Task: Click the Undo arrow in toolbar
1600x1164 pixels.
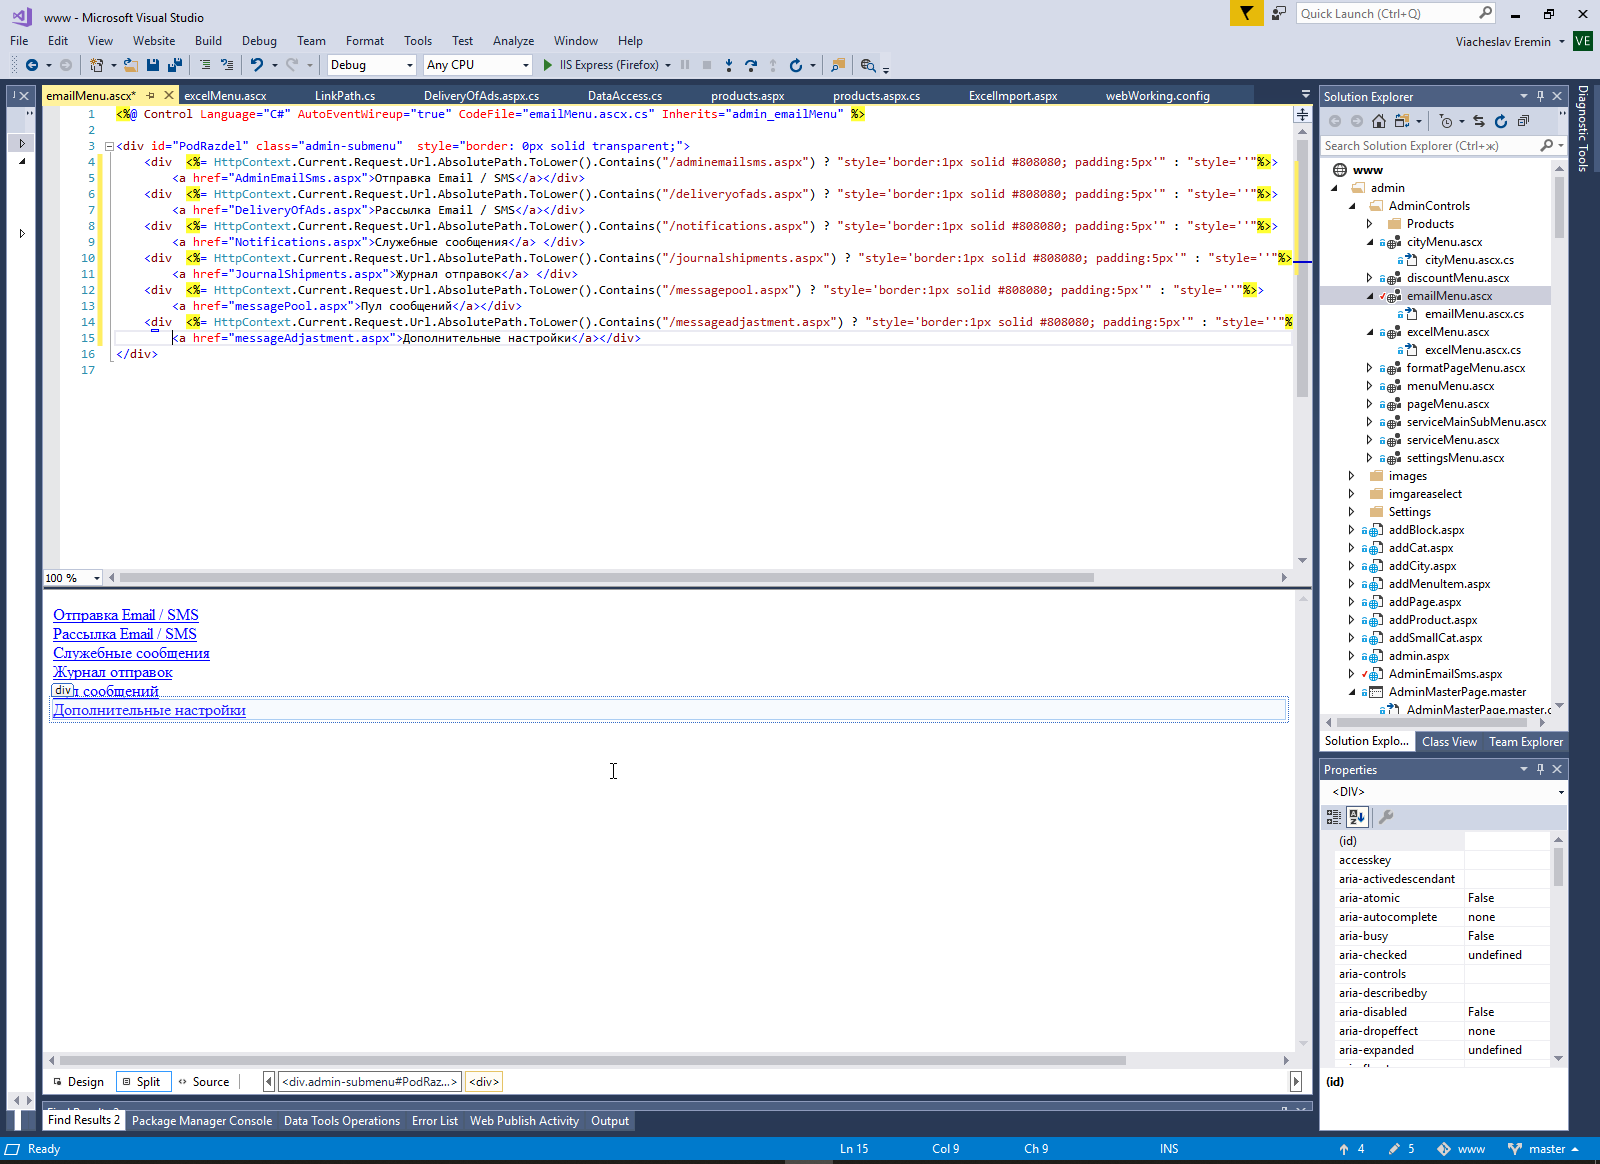Action: 257,65
